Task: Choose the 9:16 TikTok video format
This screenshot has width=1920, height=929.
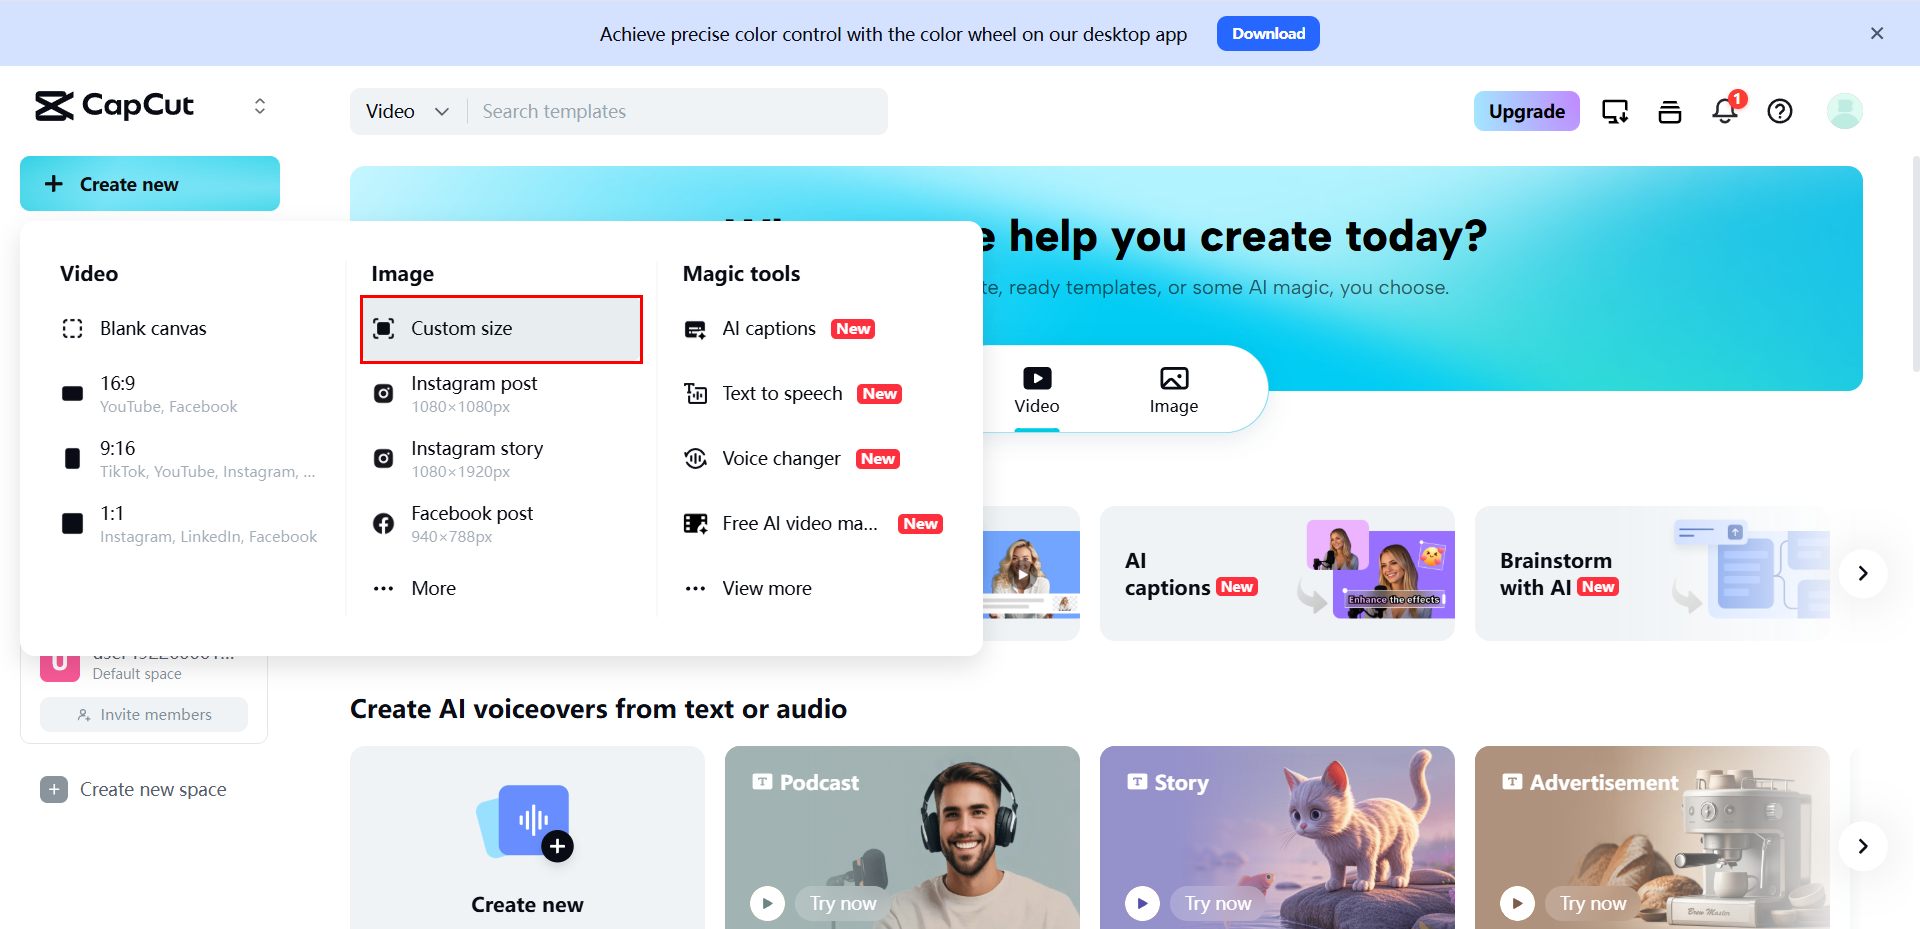Action: click(x=188, y=459)
